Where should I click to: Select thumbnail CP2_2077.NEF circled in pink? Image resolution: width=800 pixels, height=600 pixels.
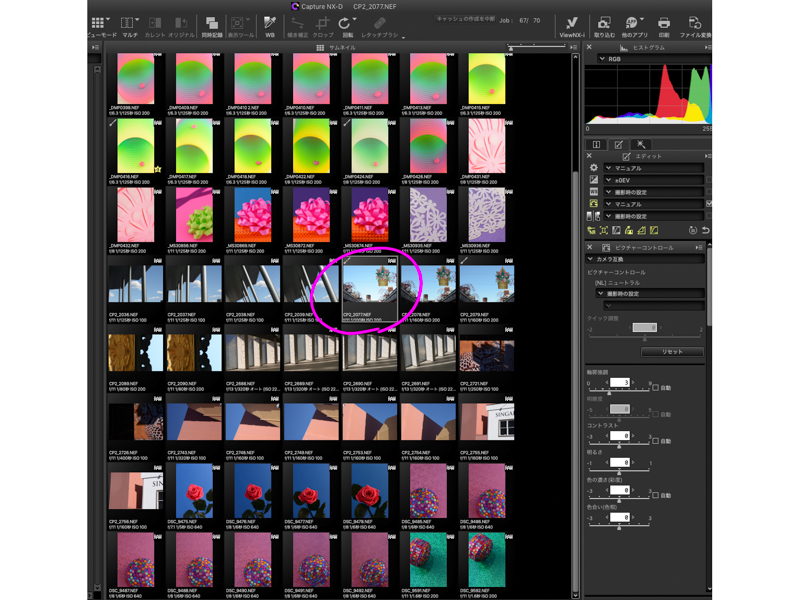click(369, 283)
